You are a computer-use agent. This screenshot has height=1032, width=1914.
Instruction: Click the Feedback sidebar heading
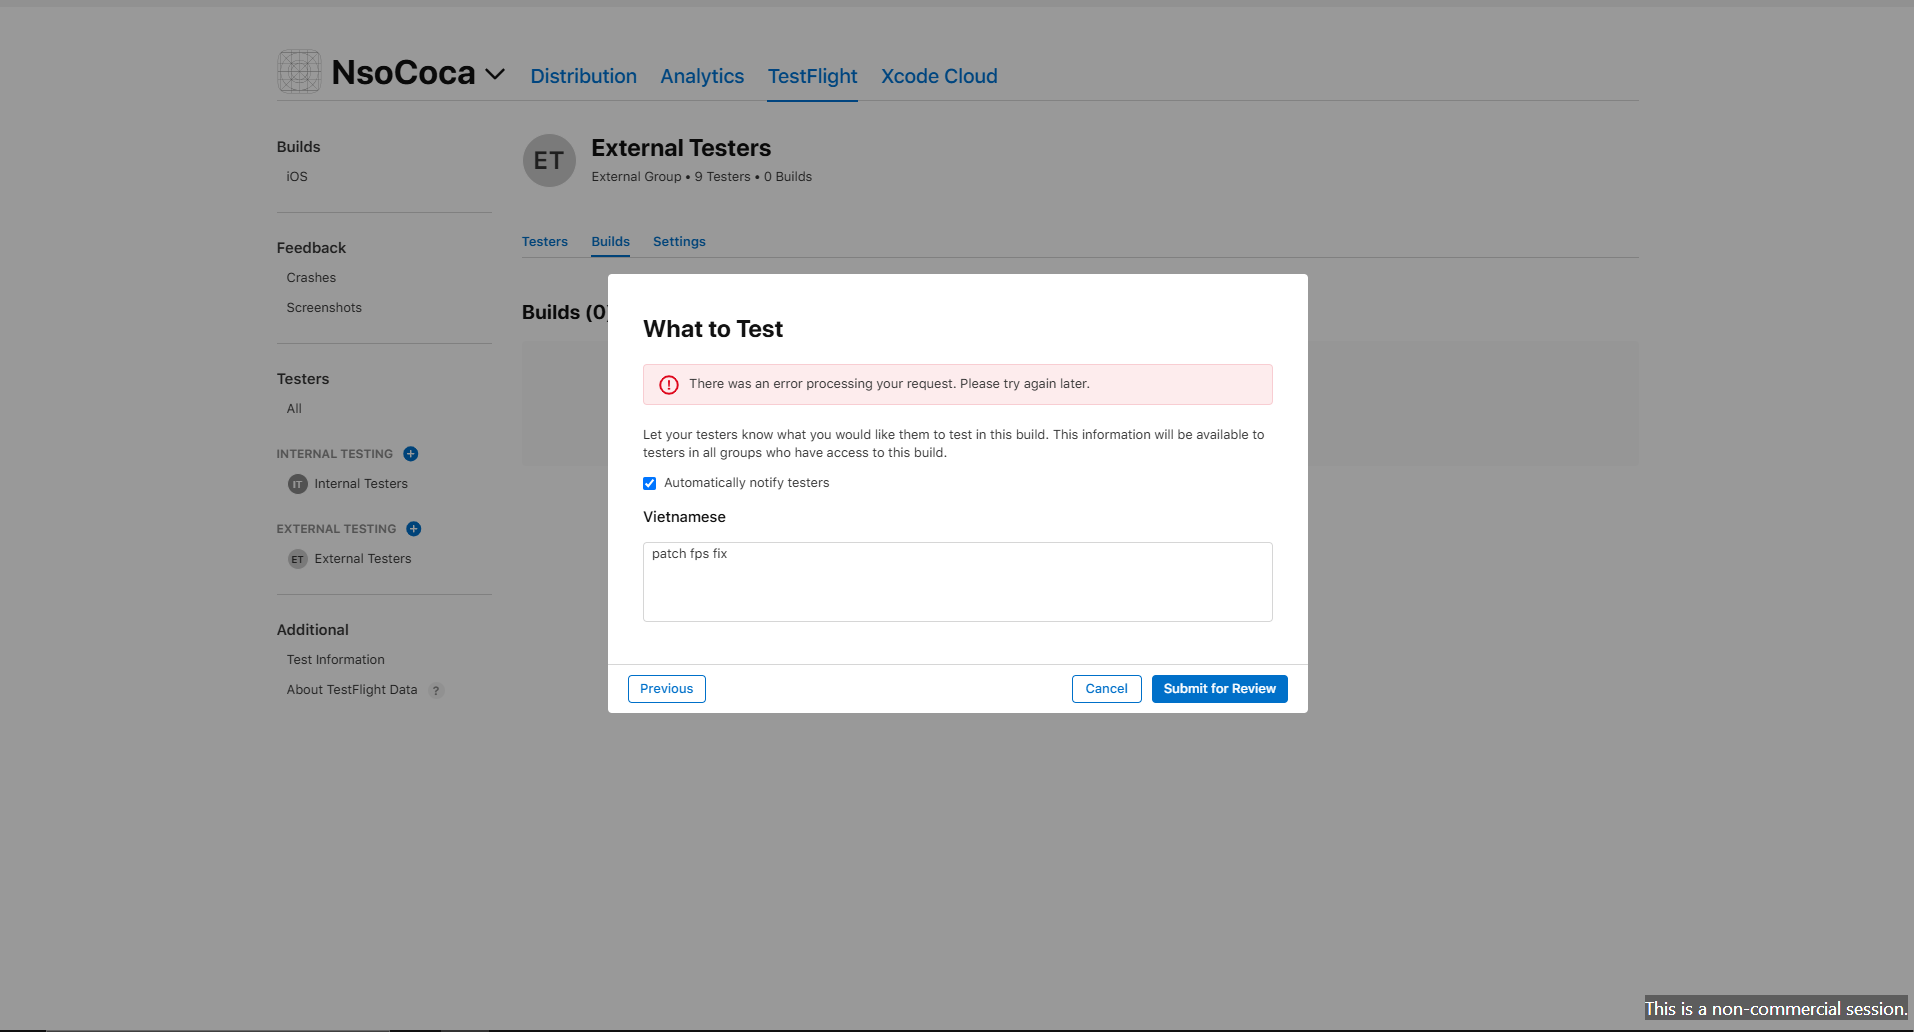[311, 248]
